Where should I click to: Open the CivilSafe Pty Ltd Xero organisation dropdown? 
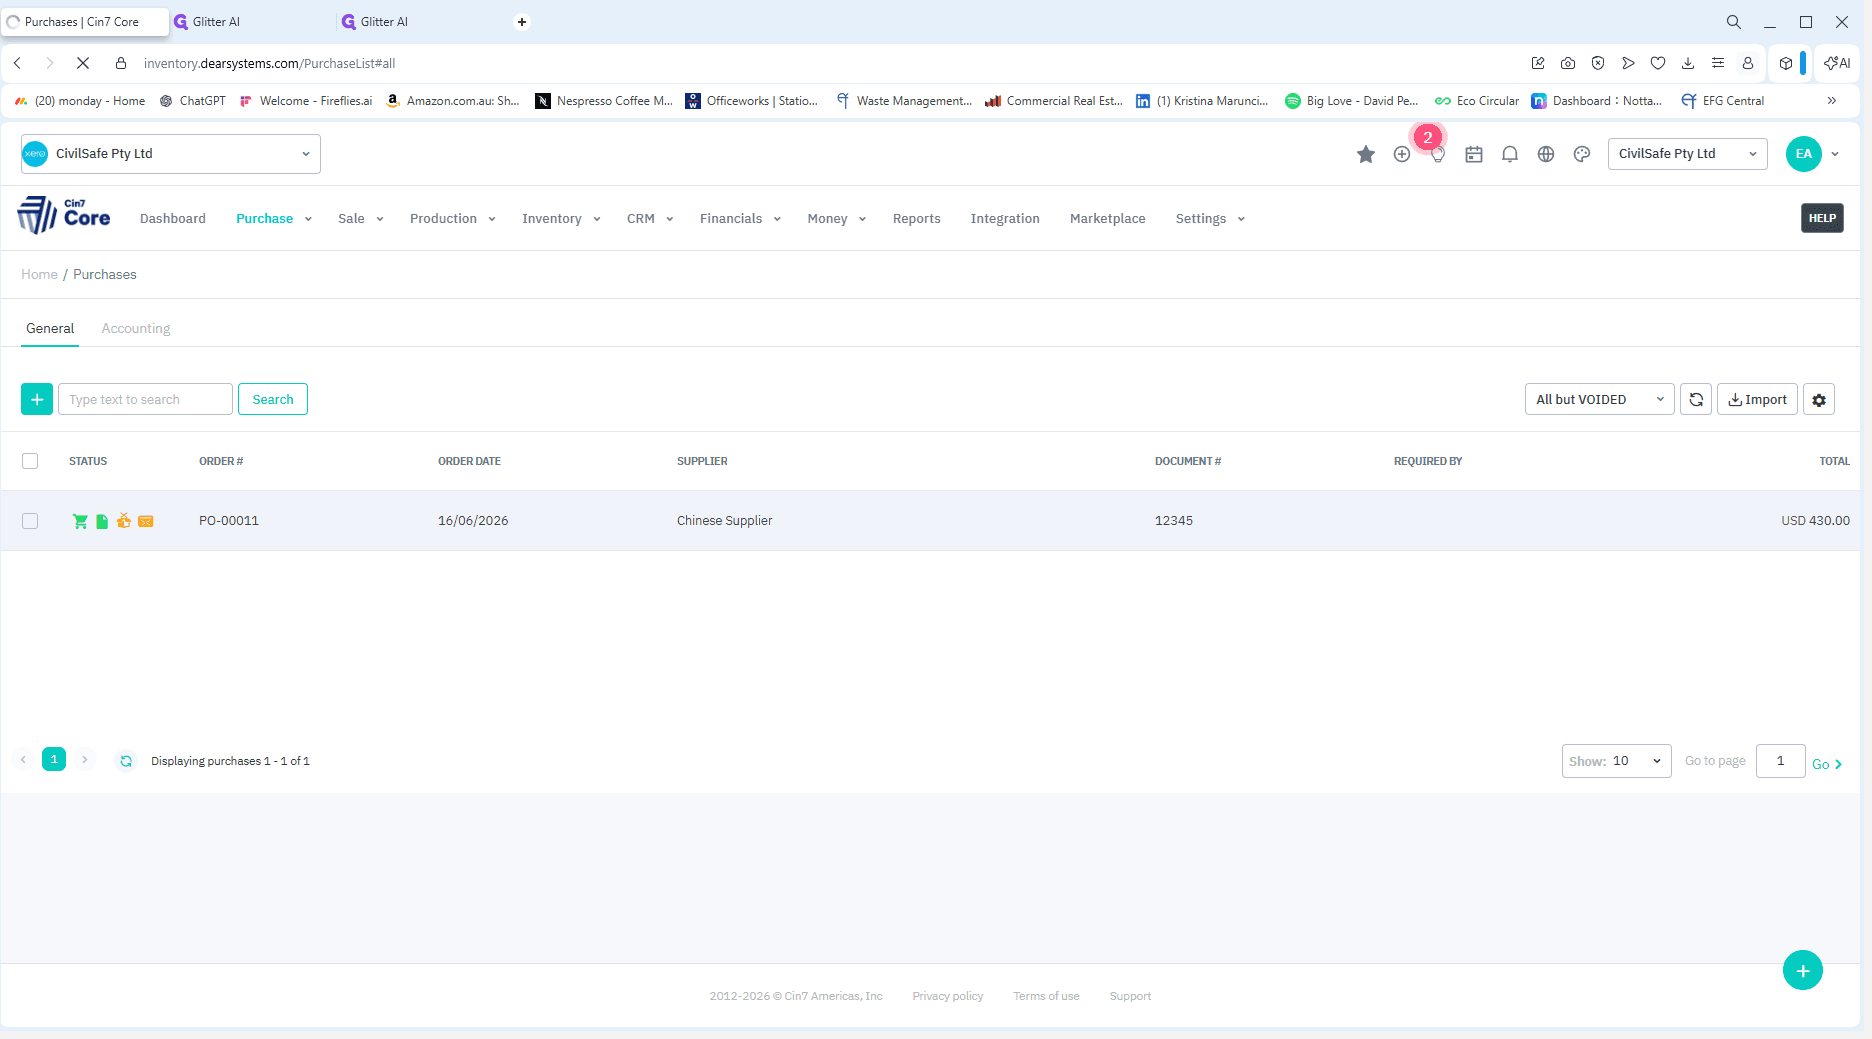point(171,154)
